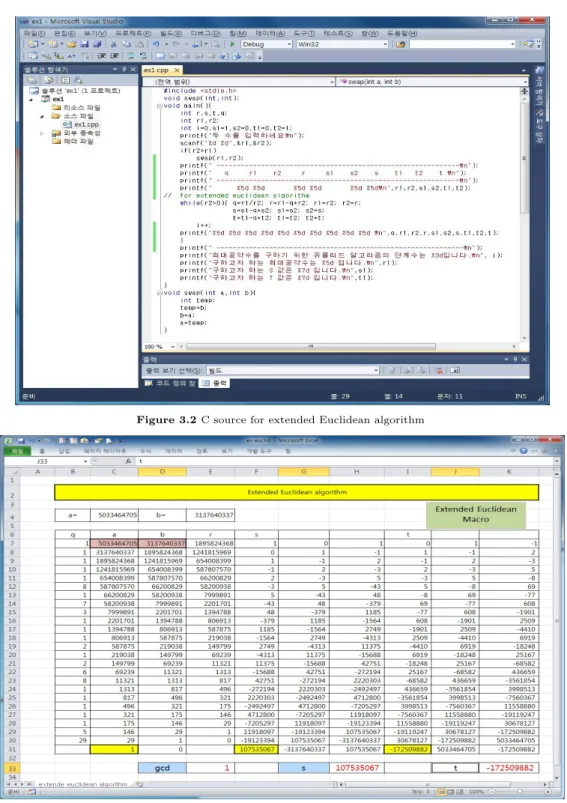This screenshot has height=803, width=567.
Task: Click the Cut scissors icon in Visual Studio
Action: 114,45
